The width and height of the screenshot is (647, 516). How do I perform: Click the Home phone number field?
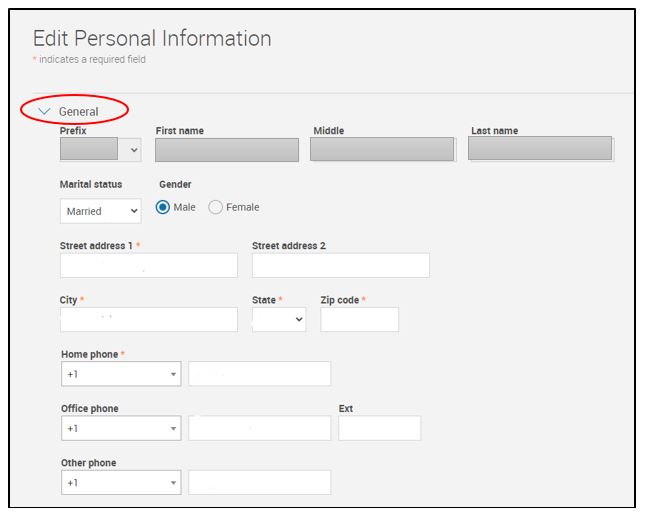259,374
